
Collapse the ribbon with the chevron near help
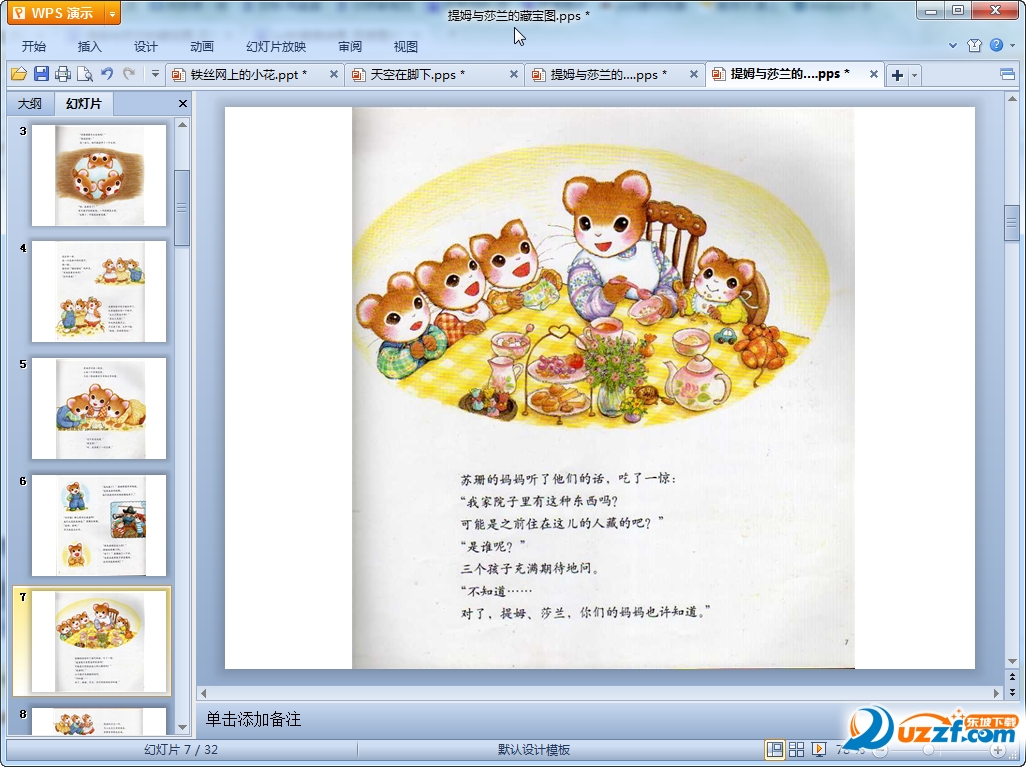tap(953, 46)
